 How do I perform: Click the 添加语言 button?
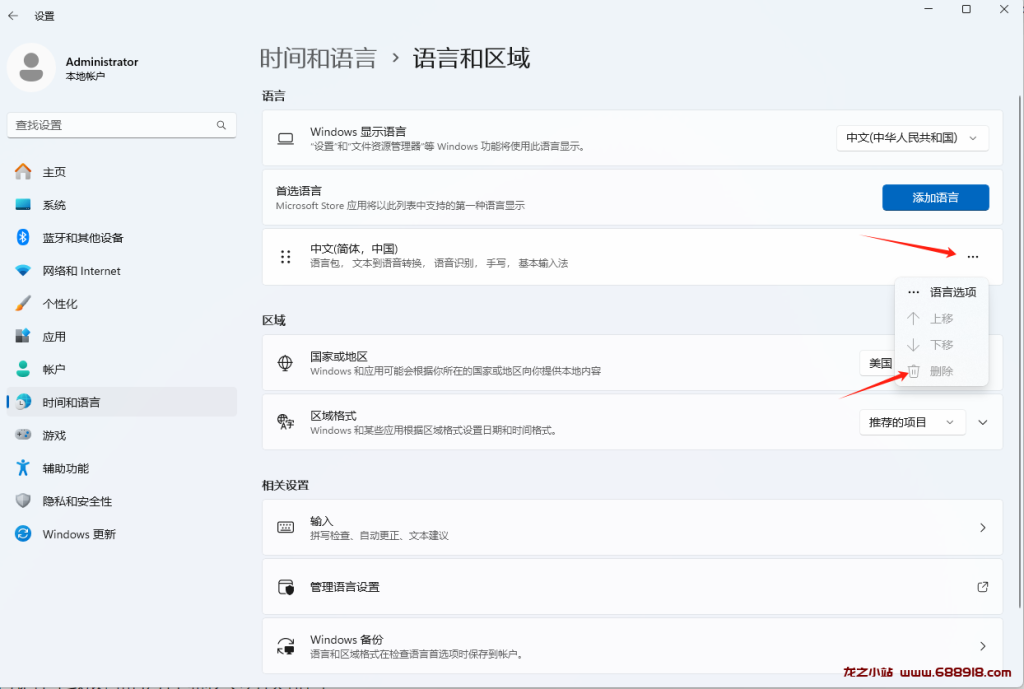[935, 197]
